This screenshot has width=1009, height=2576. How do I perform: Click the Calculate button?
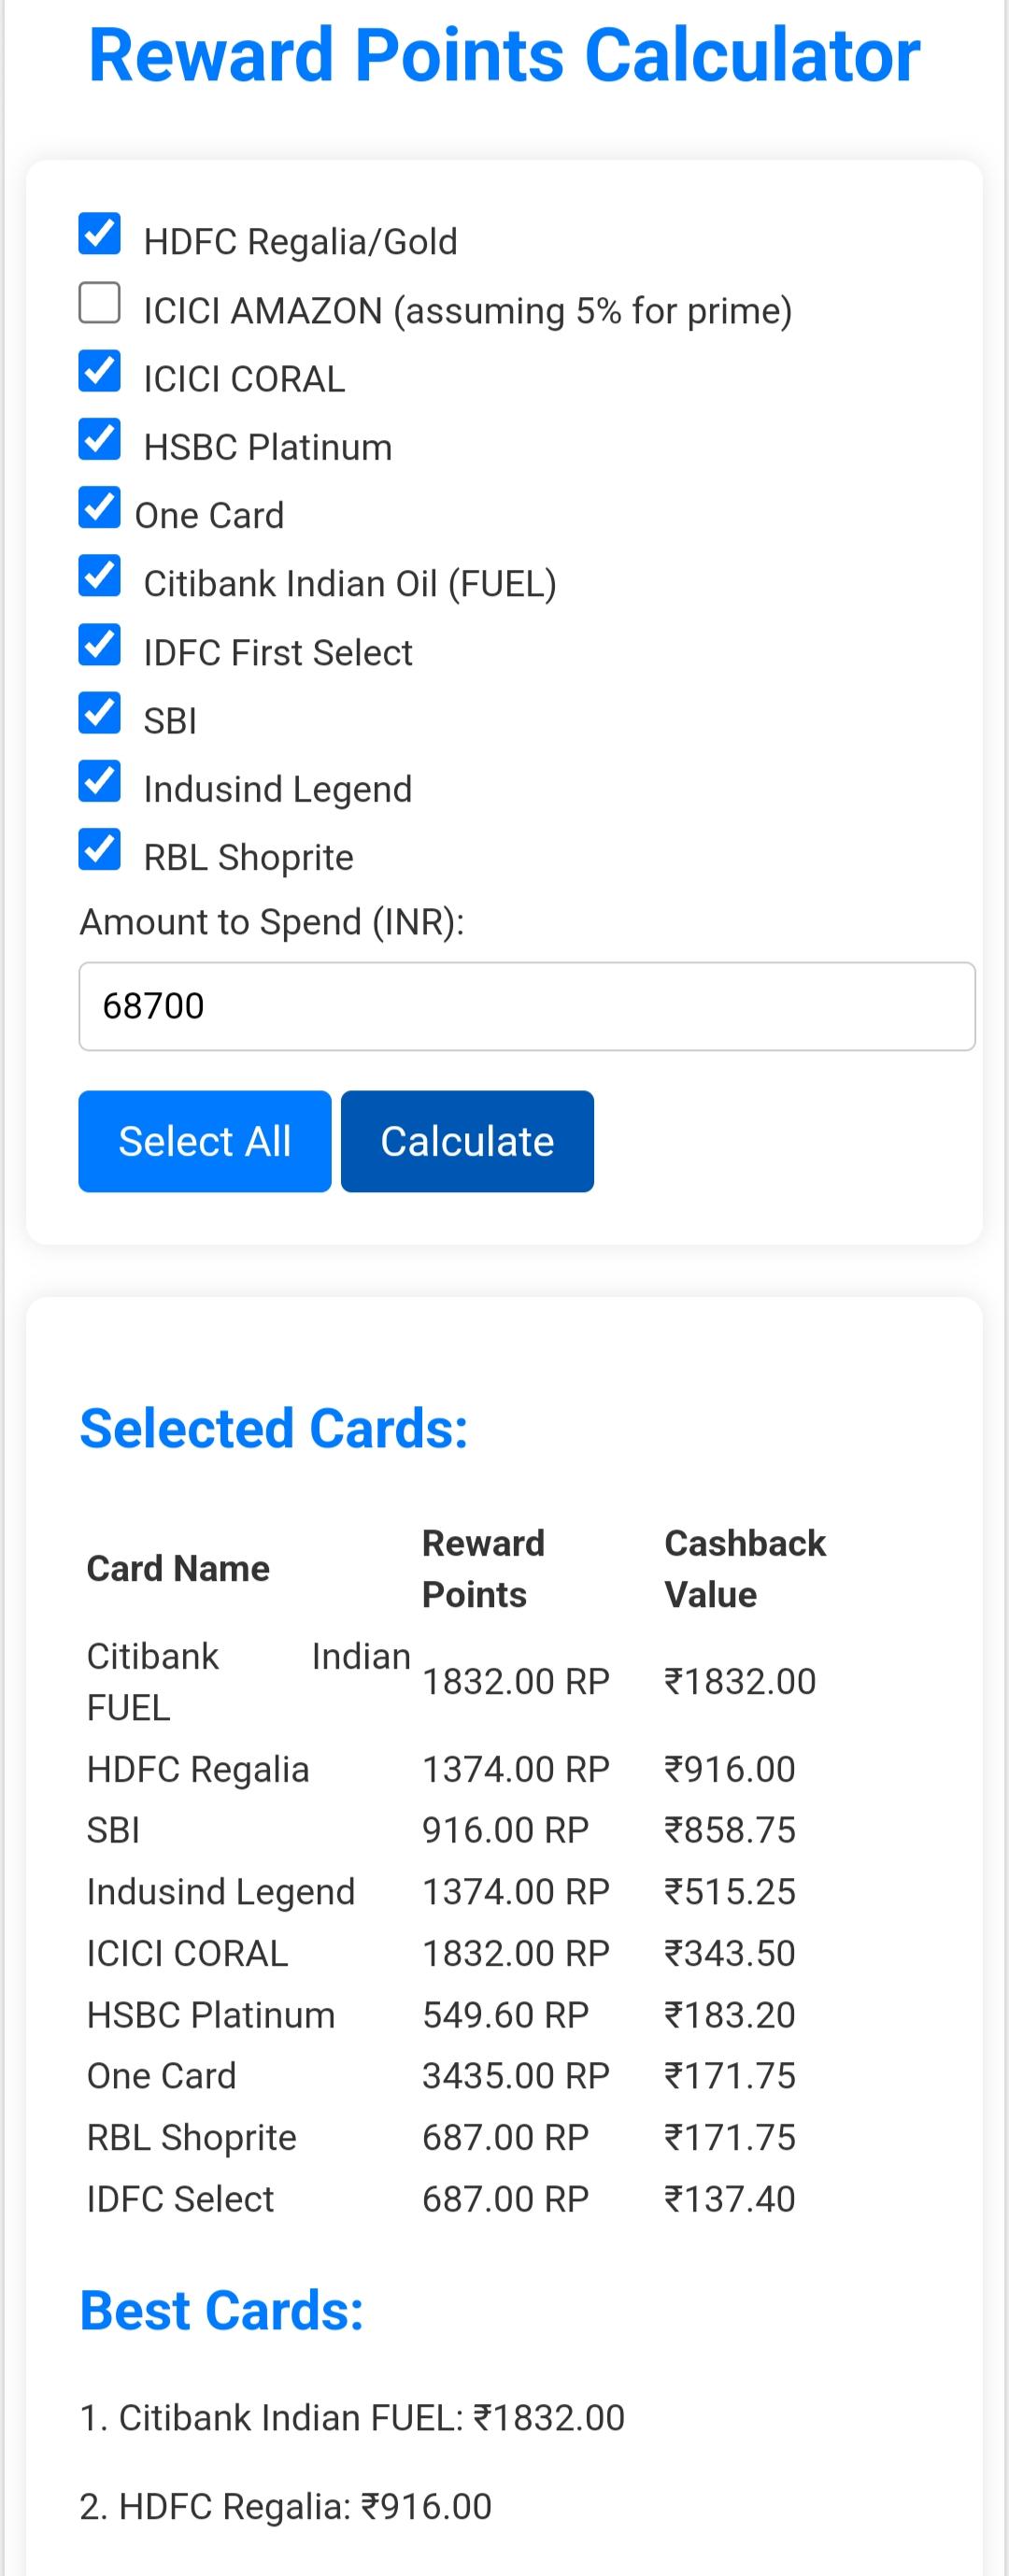466,1141
